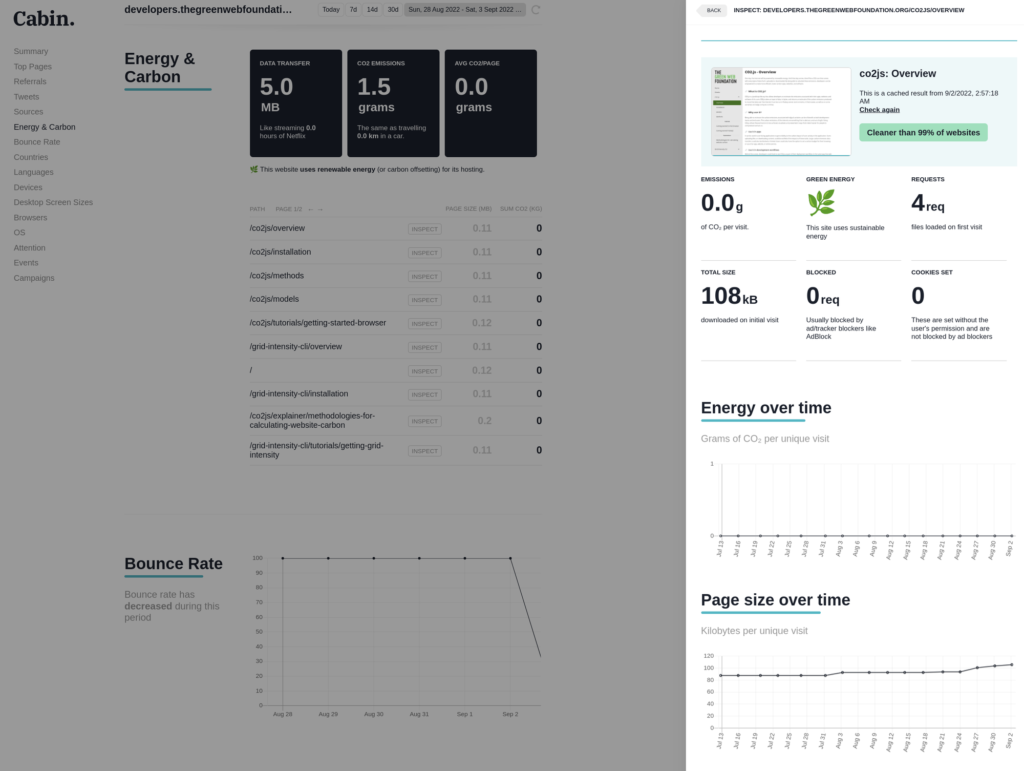This screenshot has height=771, width=1024.
Task: Click the Page Size (MB) column header
Action: coord(468,209)
